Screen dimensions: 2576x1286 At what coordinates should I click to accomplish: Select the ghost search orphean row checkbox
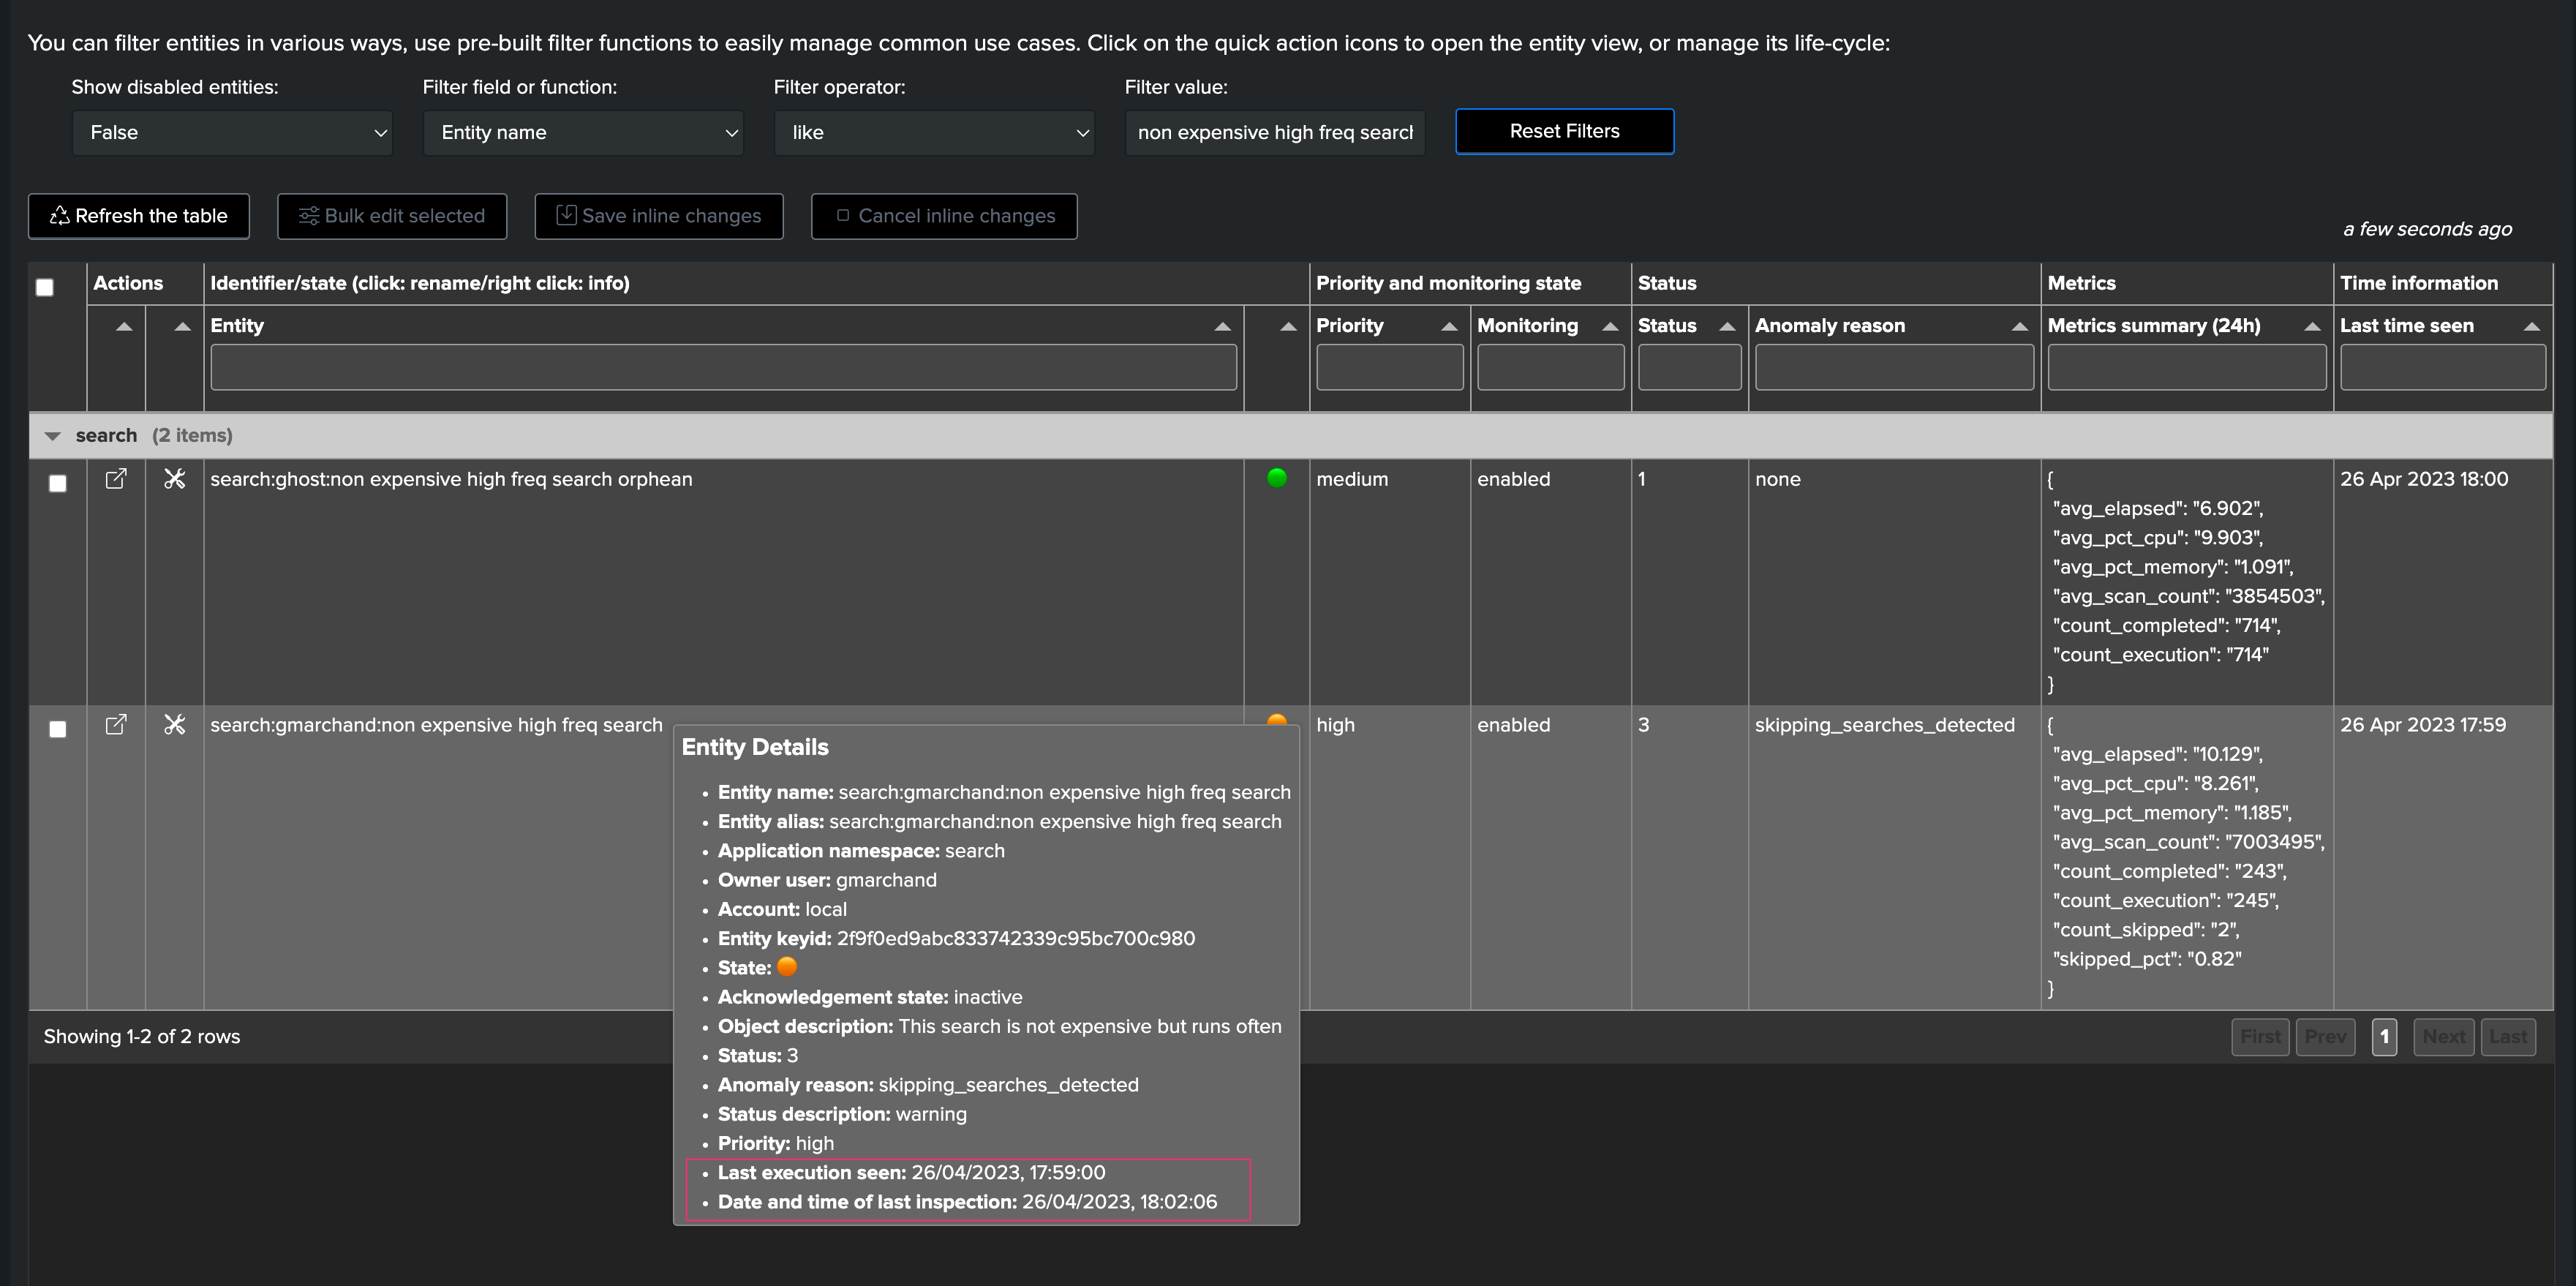coord(58,483)
